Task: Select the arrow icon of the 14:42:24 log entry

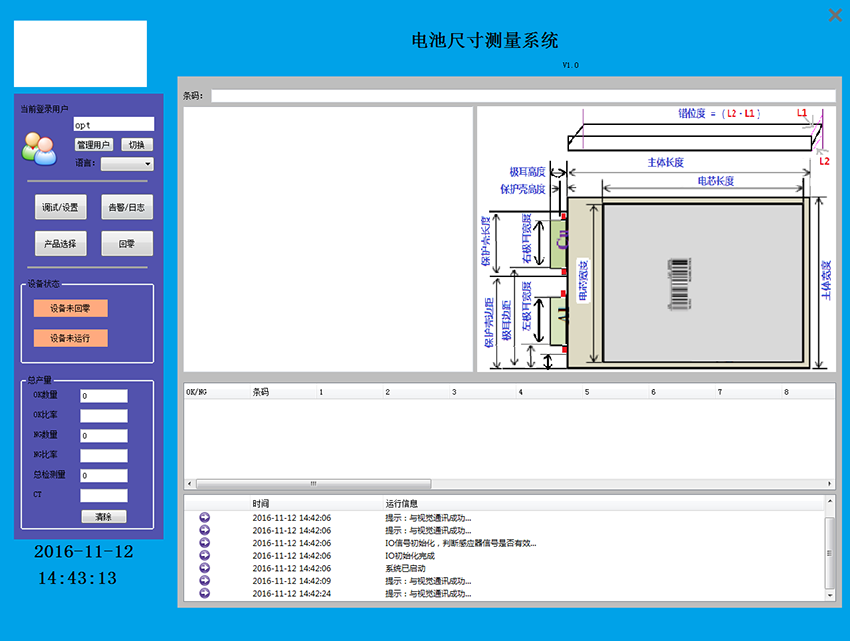Action: (x=205, y=593)
